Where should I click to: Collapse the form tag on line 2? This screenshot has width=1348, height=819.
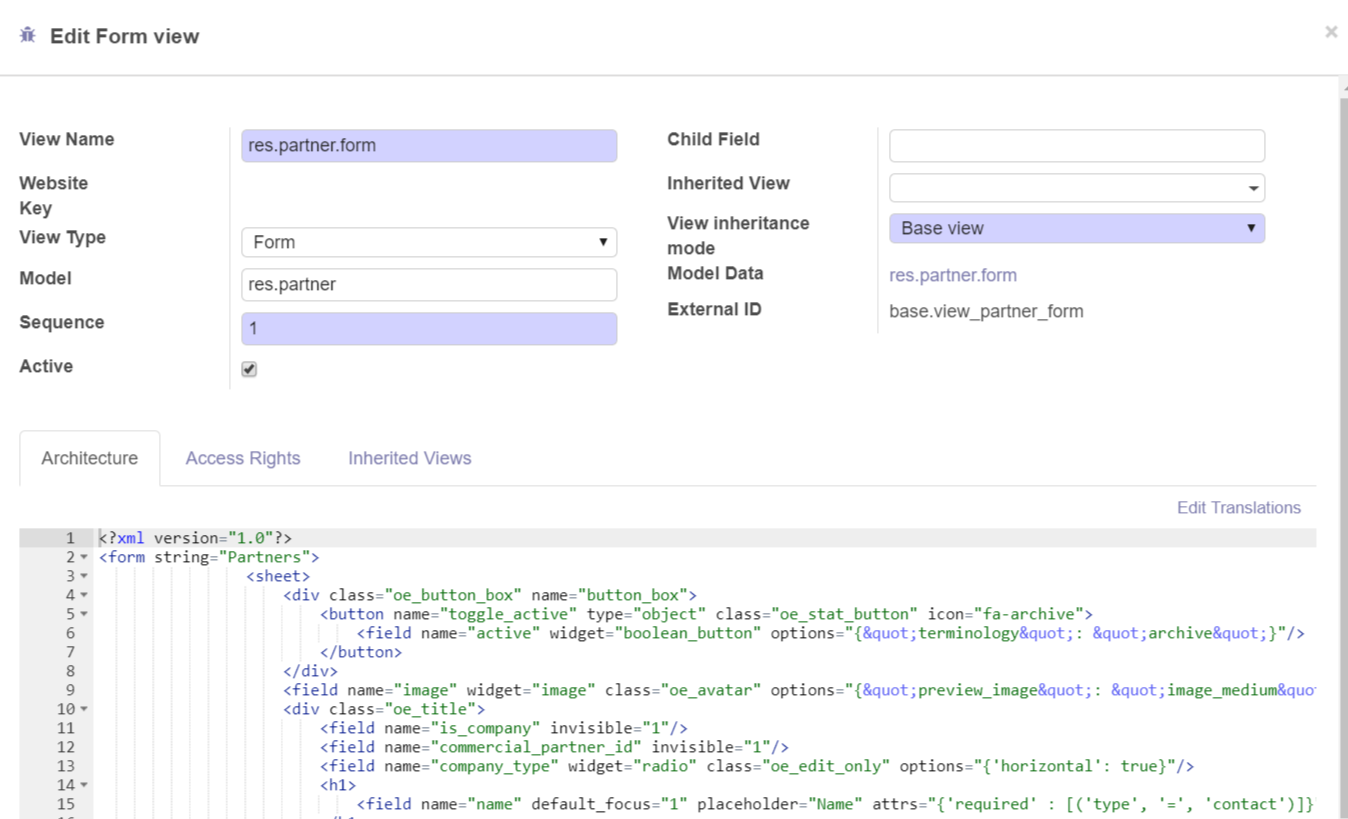(84, 558)
